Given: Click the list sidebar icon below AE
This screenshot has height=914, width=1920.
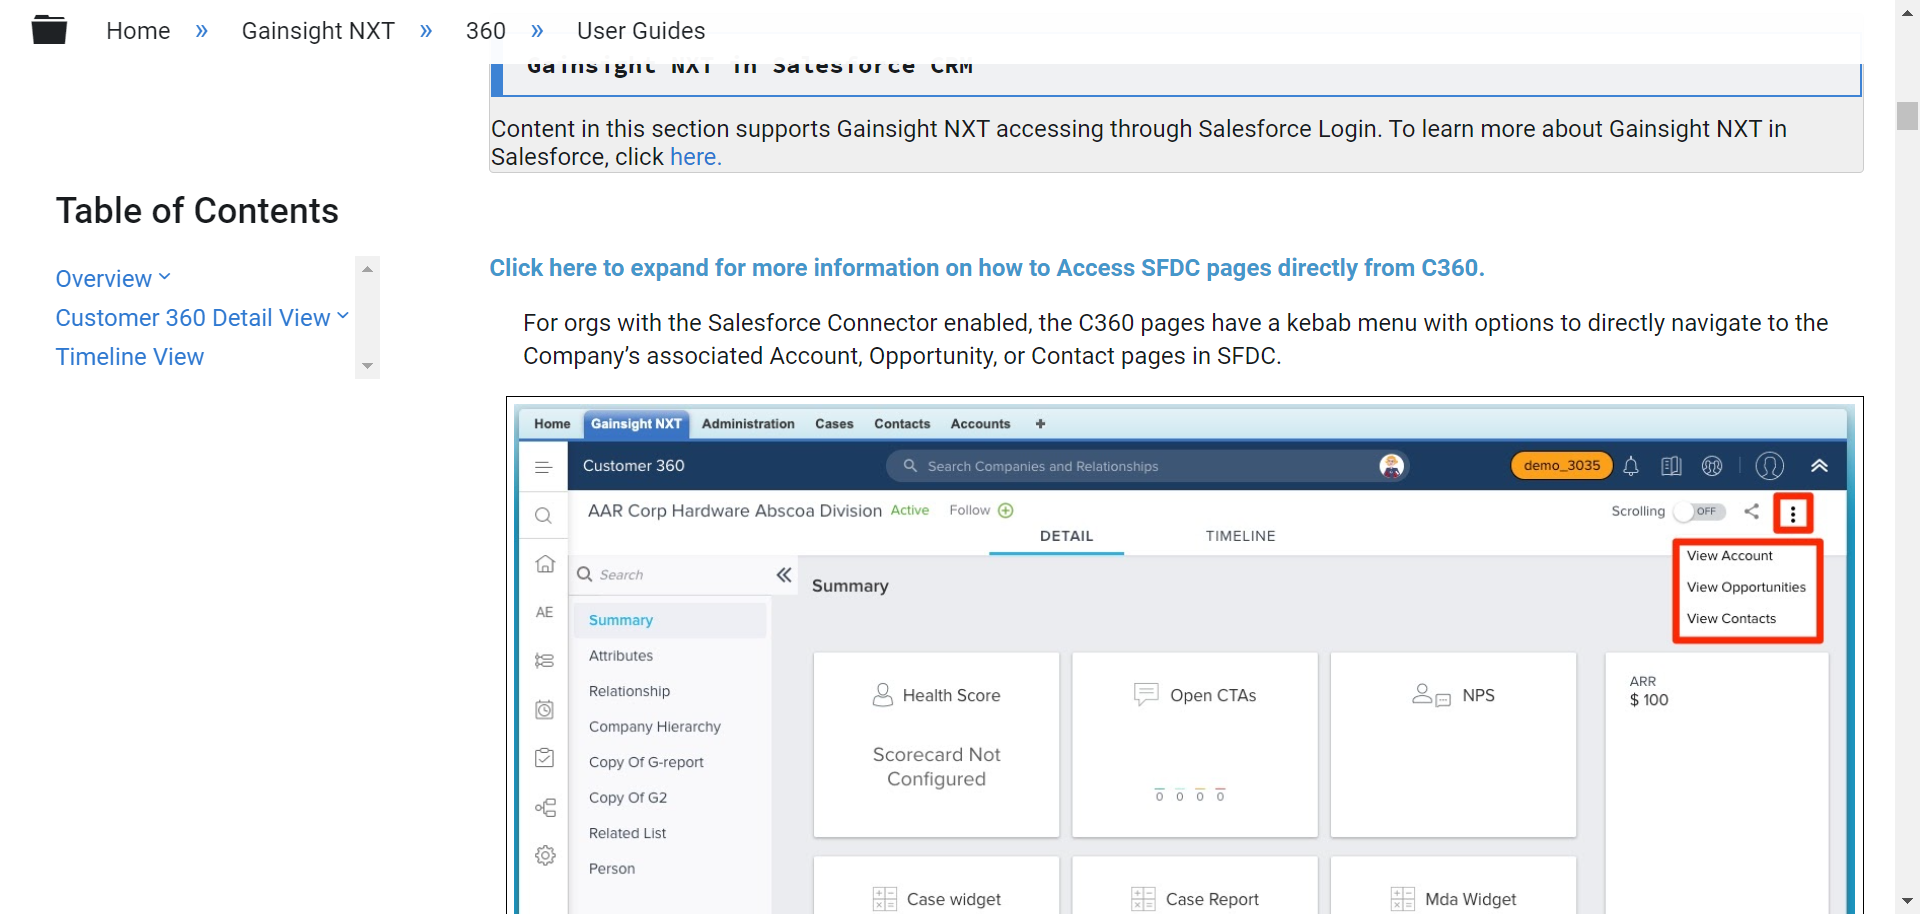Looking at the screenshot, I should point(544,661).
